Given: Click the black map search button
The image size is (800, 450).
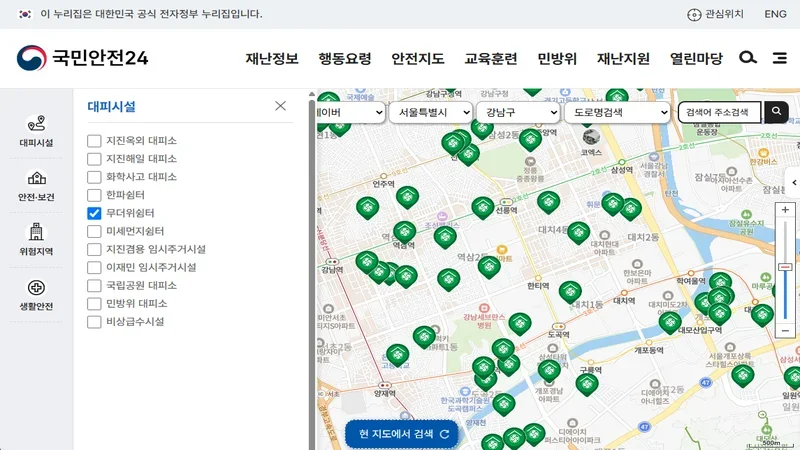Looking at the screenshot, I should 776,112.
